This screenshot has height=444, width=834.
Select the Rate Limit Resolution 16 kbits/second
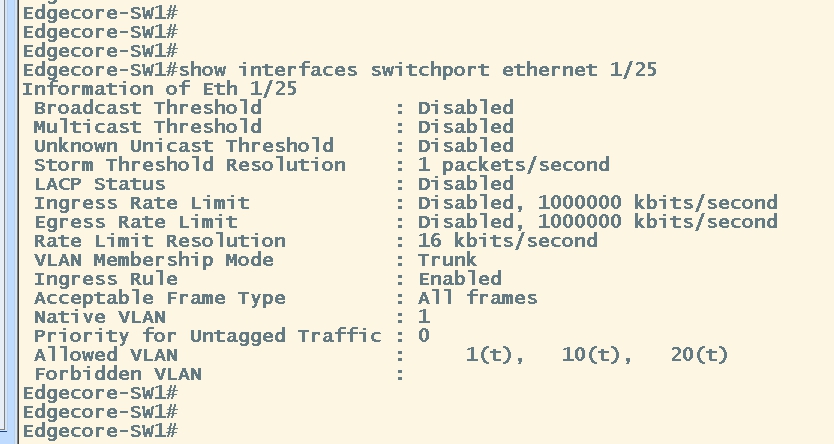click(x=507, y=241)
